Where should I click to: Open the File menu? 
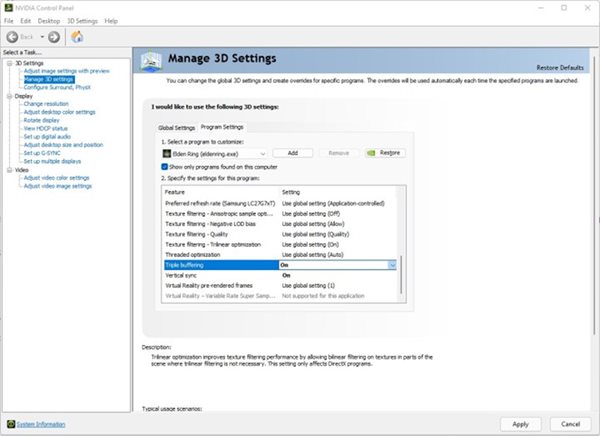[8, 21]
